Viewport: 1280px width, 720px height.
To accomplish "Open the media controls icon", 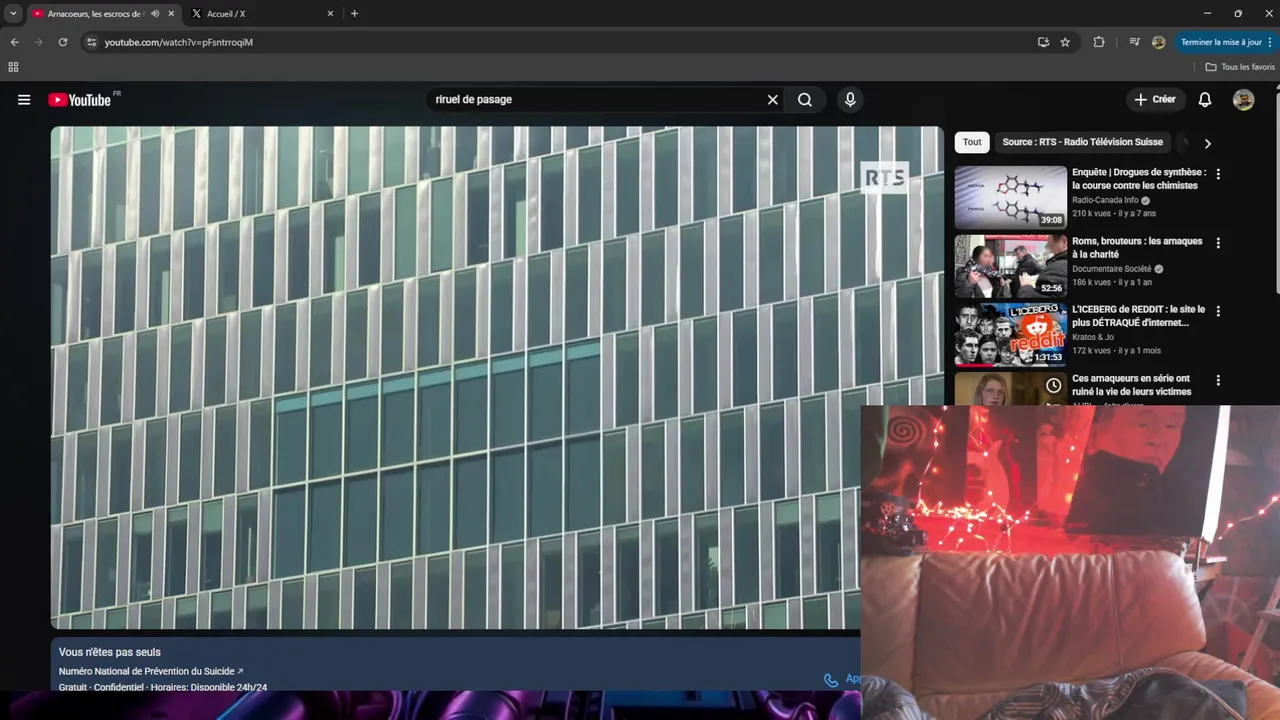I will tap(1134, 42).
